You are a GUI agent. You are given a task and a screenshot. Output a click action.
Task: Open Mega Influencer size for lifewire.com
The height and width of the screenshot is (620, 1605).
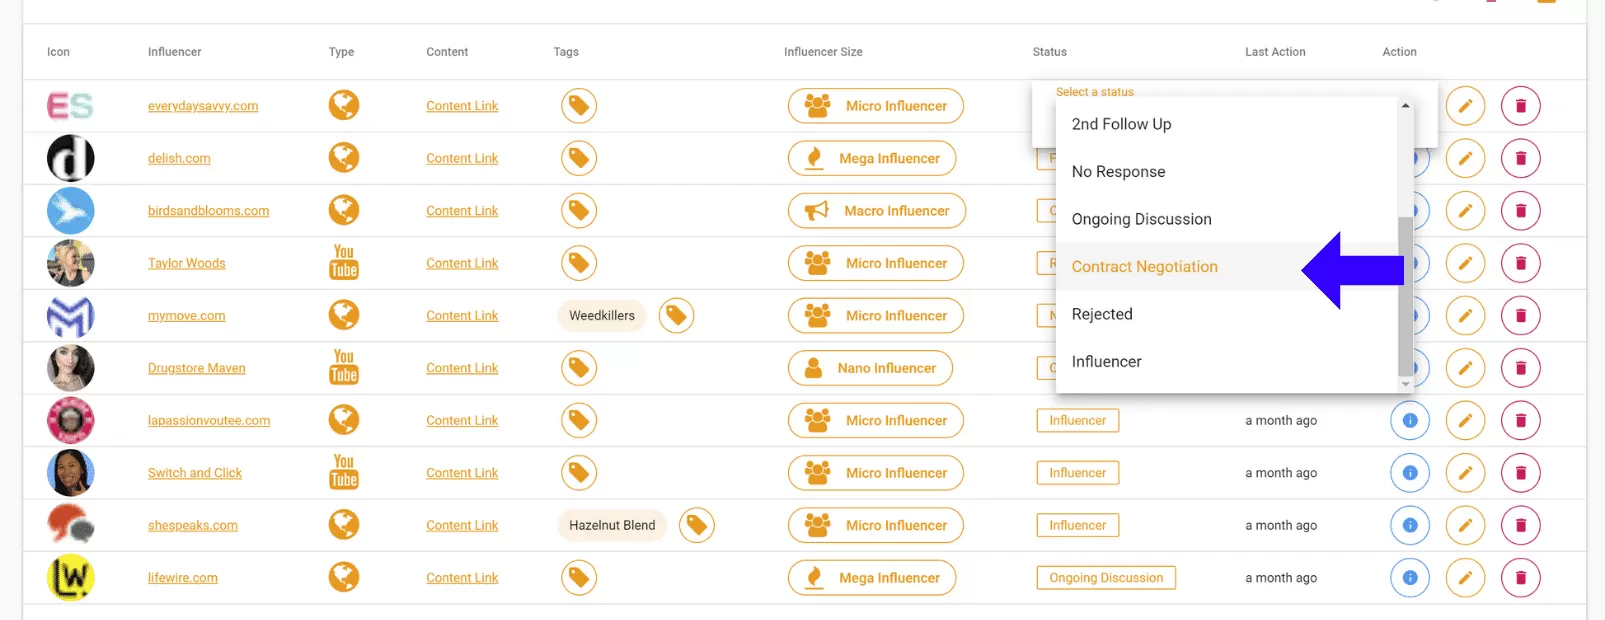(x=872, y=578)
